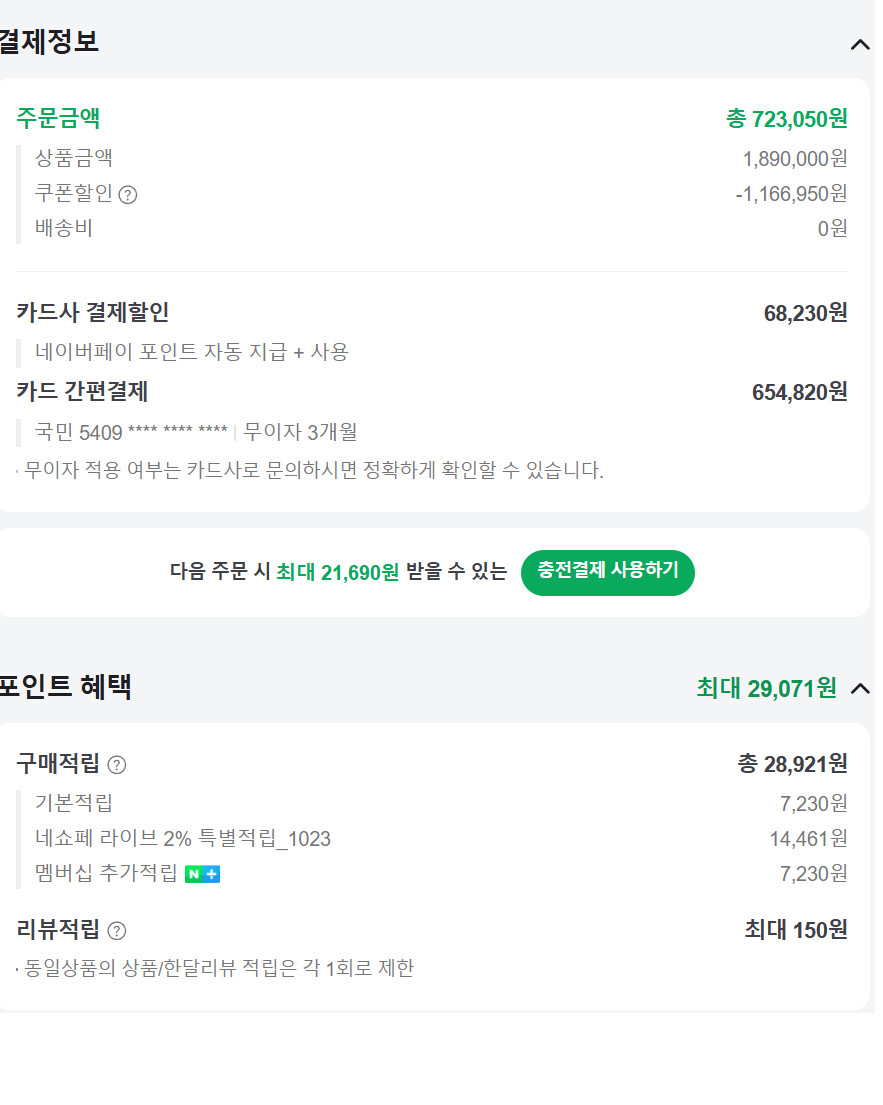Screen dimensions: 883x1105
Task: Click the N+ membership badge icon
Action: (203, 874)
